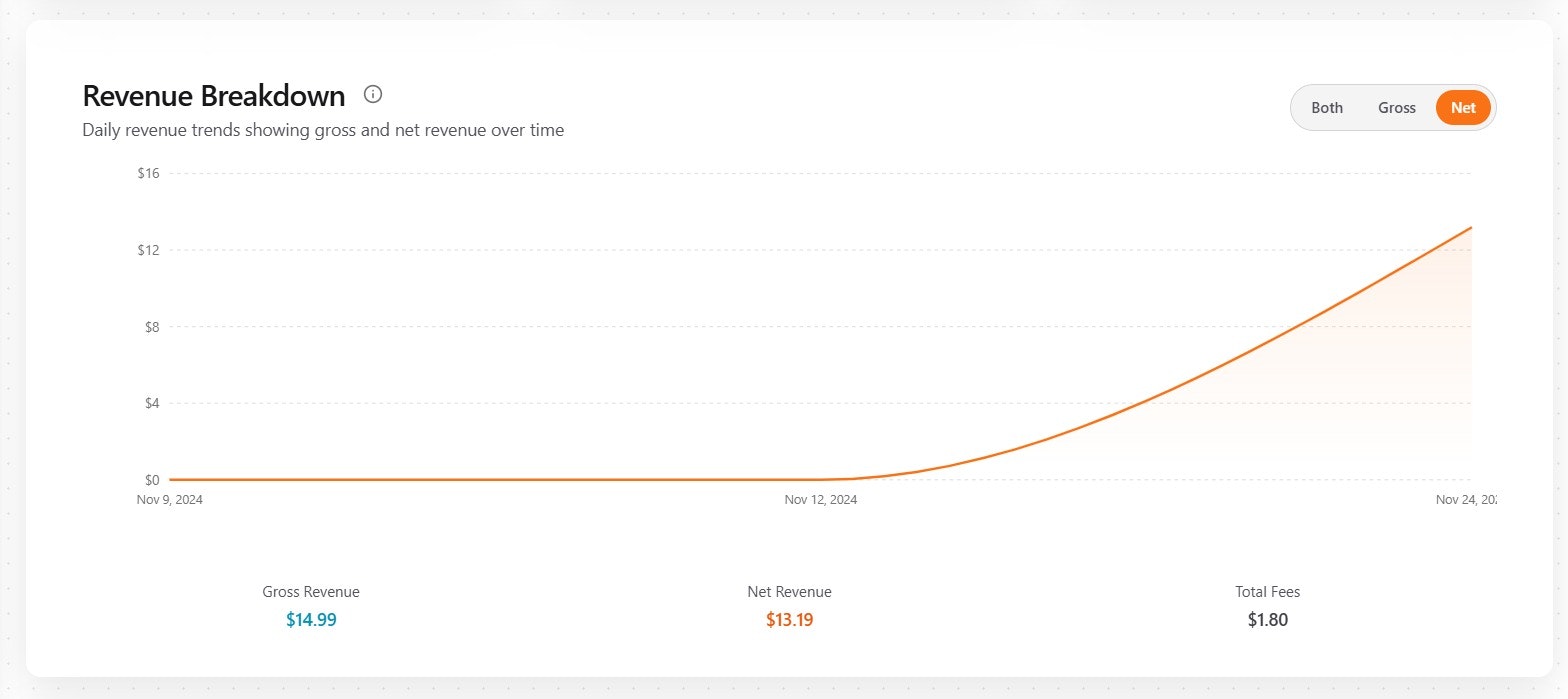Viewport: 1568px width, 699px height.
Task: Click the Total Fees label text
Action: coord(1267,592)
